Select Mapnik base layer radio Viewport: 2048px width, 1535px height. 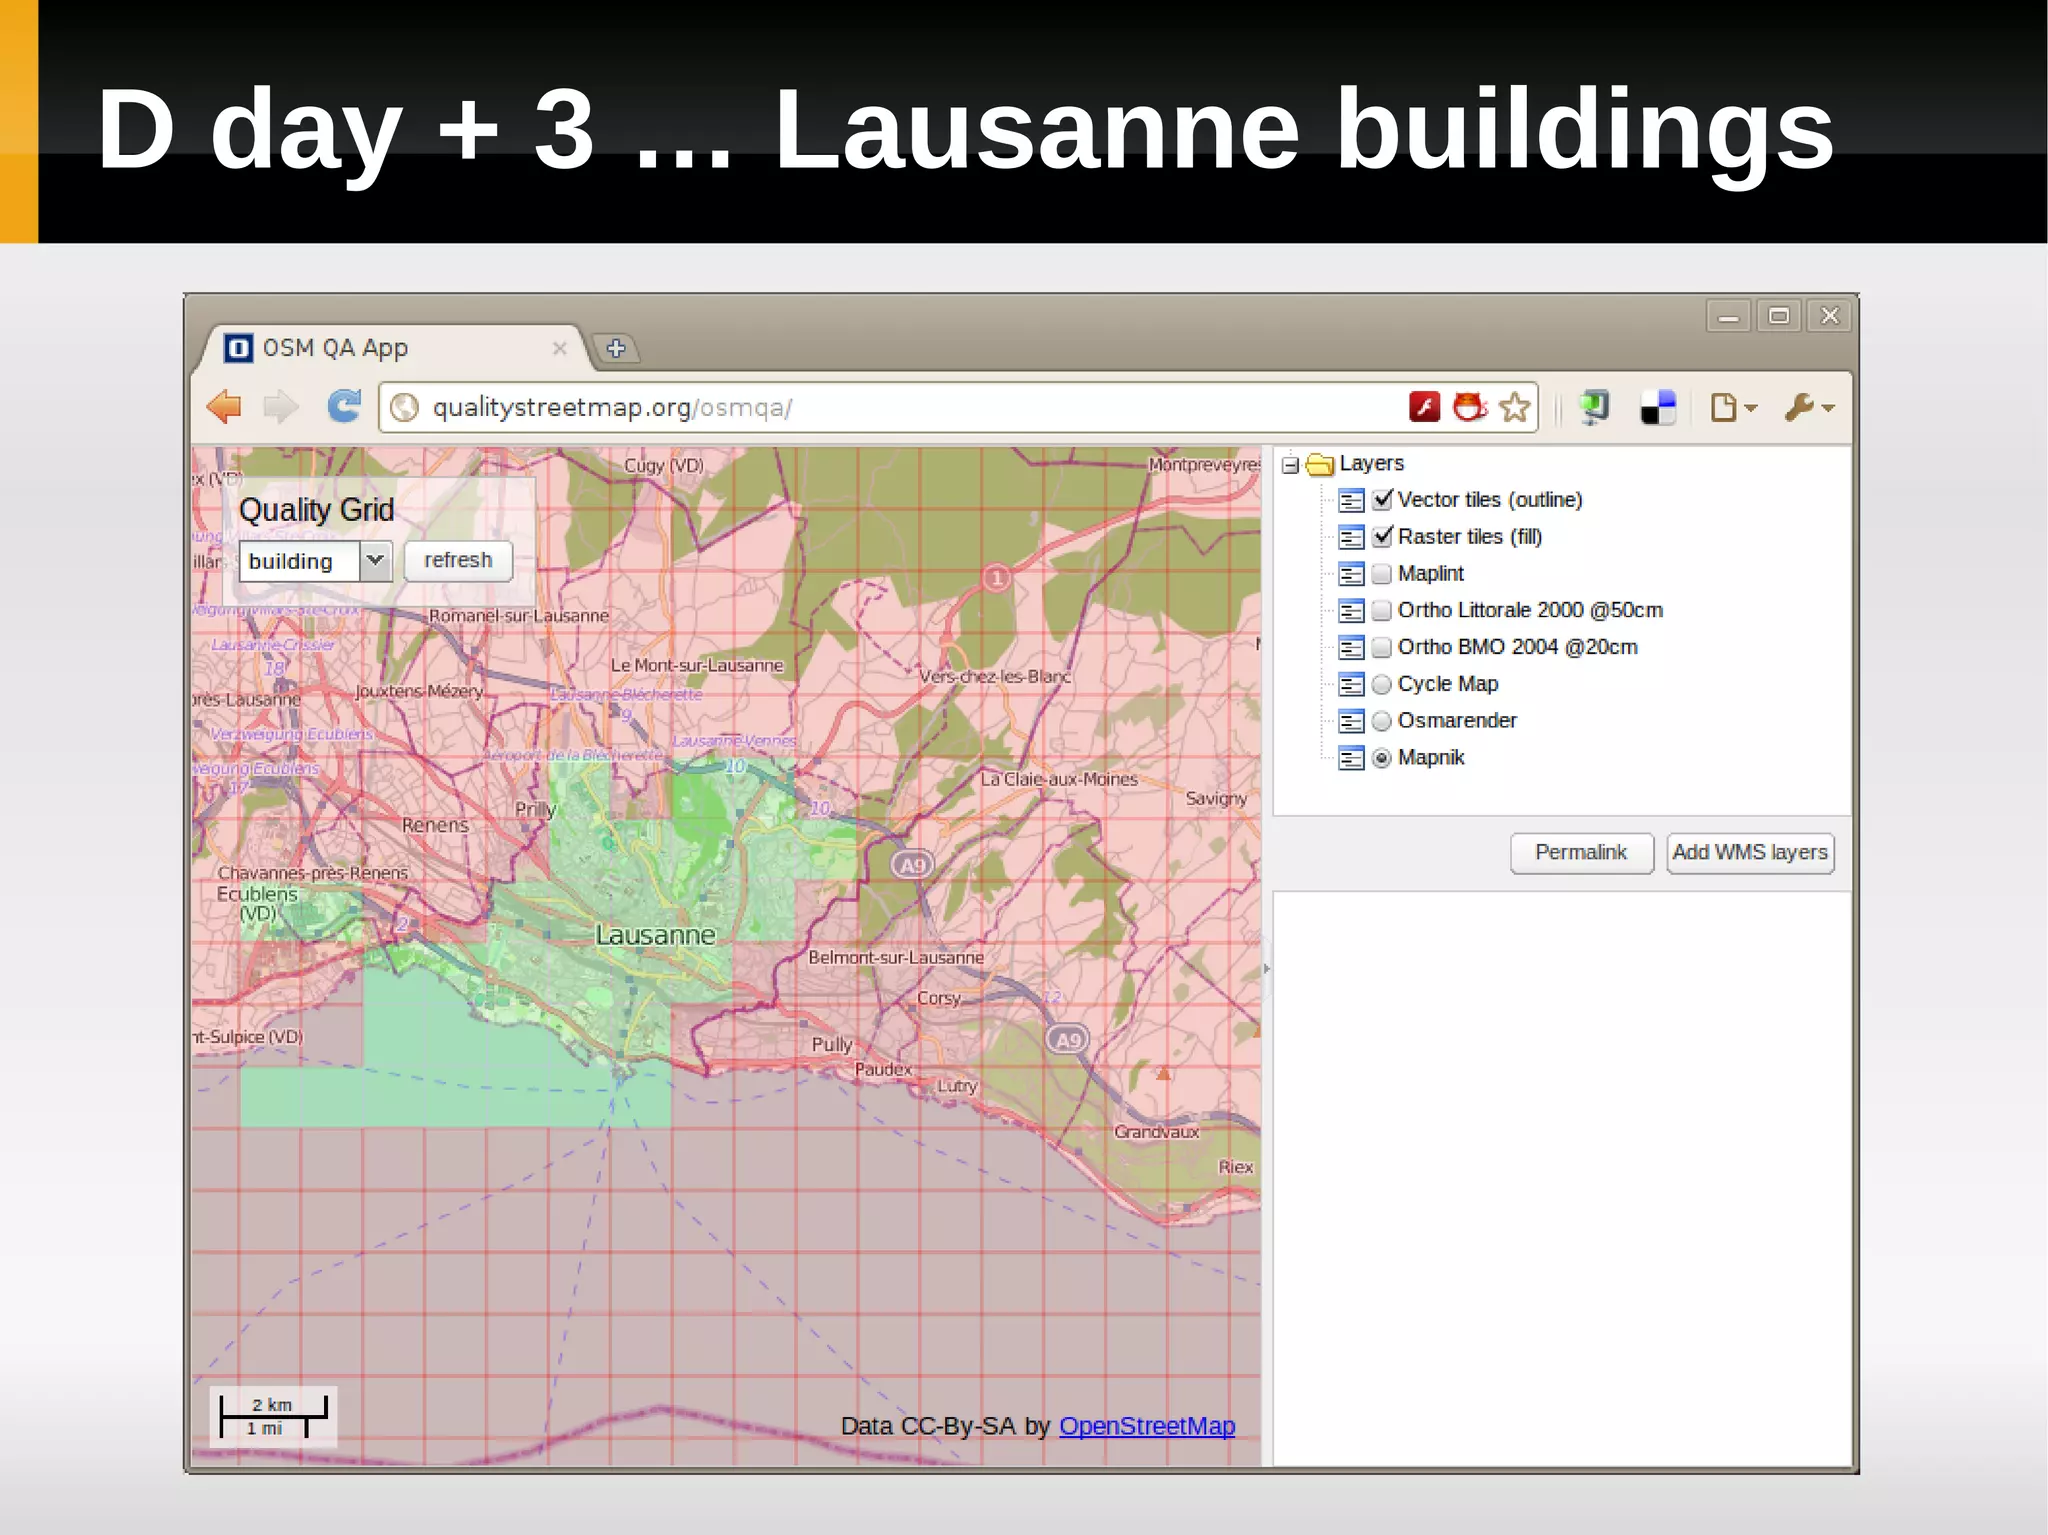[1381, 758]
